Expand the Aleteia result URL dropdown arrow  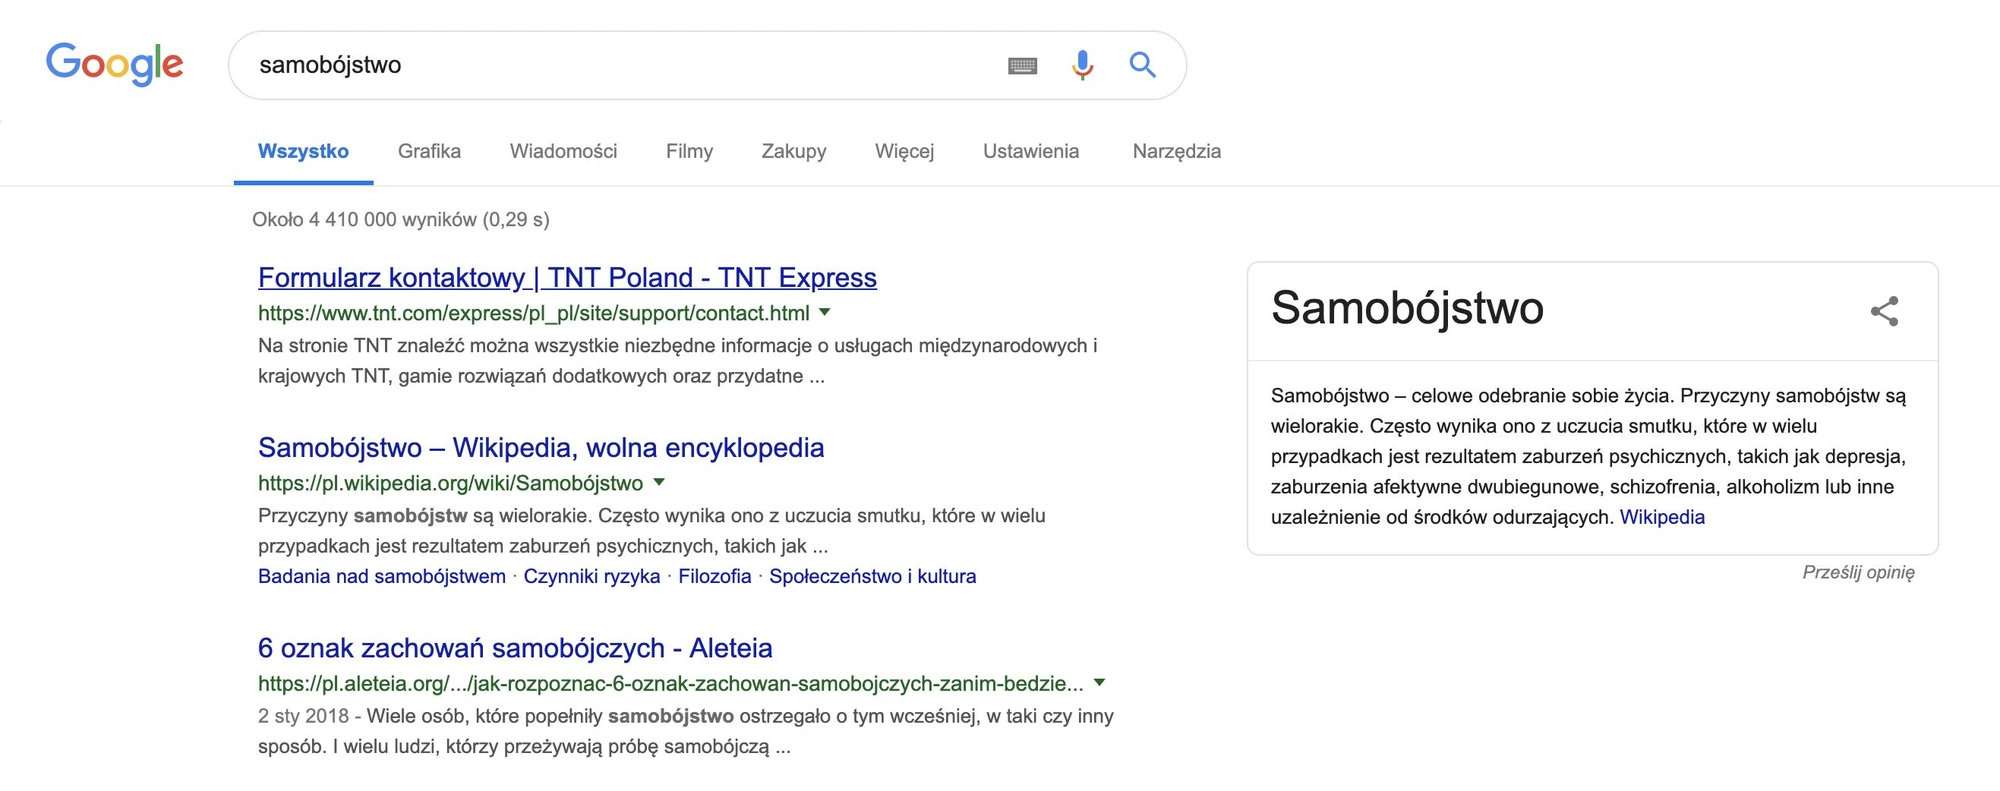[x=1099, y=682]
